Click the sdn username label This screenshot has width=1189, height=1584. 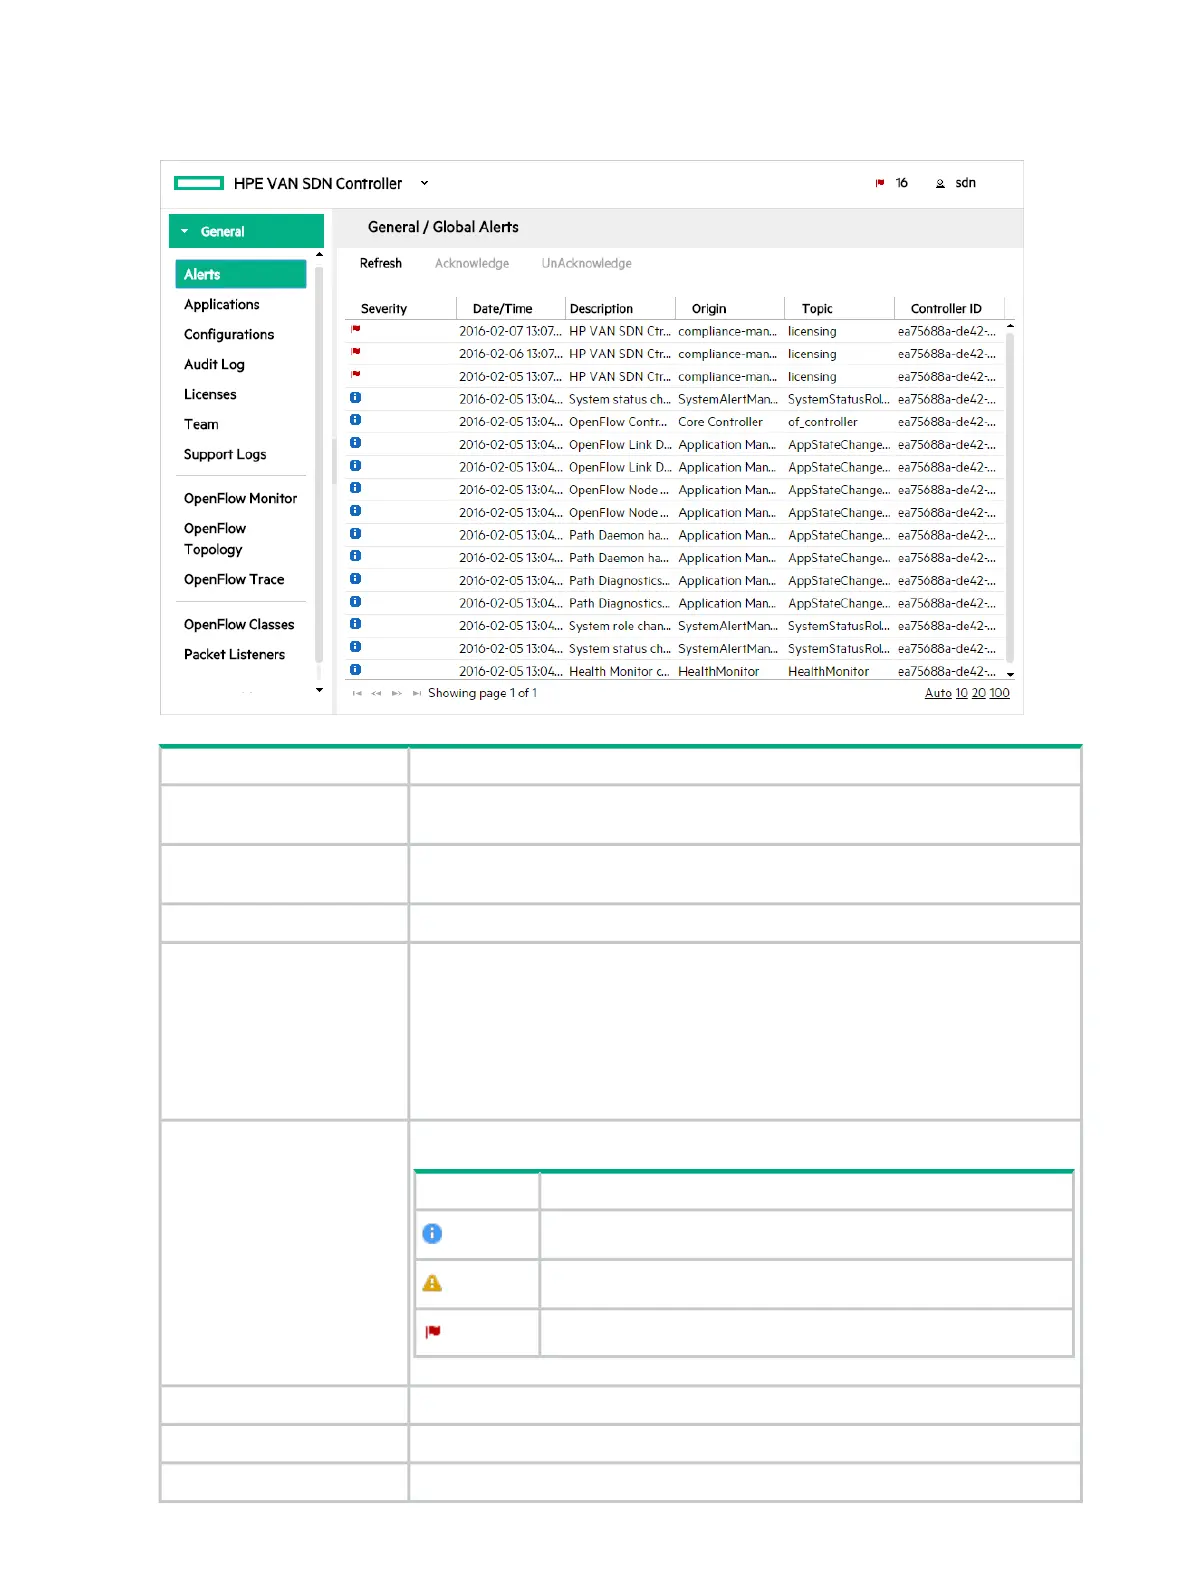click(965, 183)
